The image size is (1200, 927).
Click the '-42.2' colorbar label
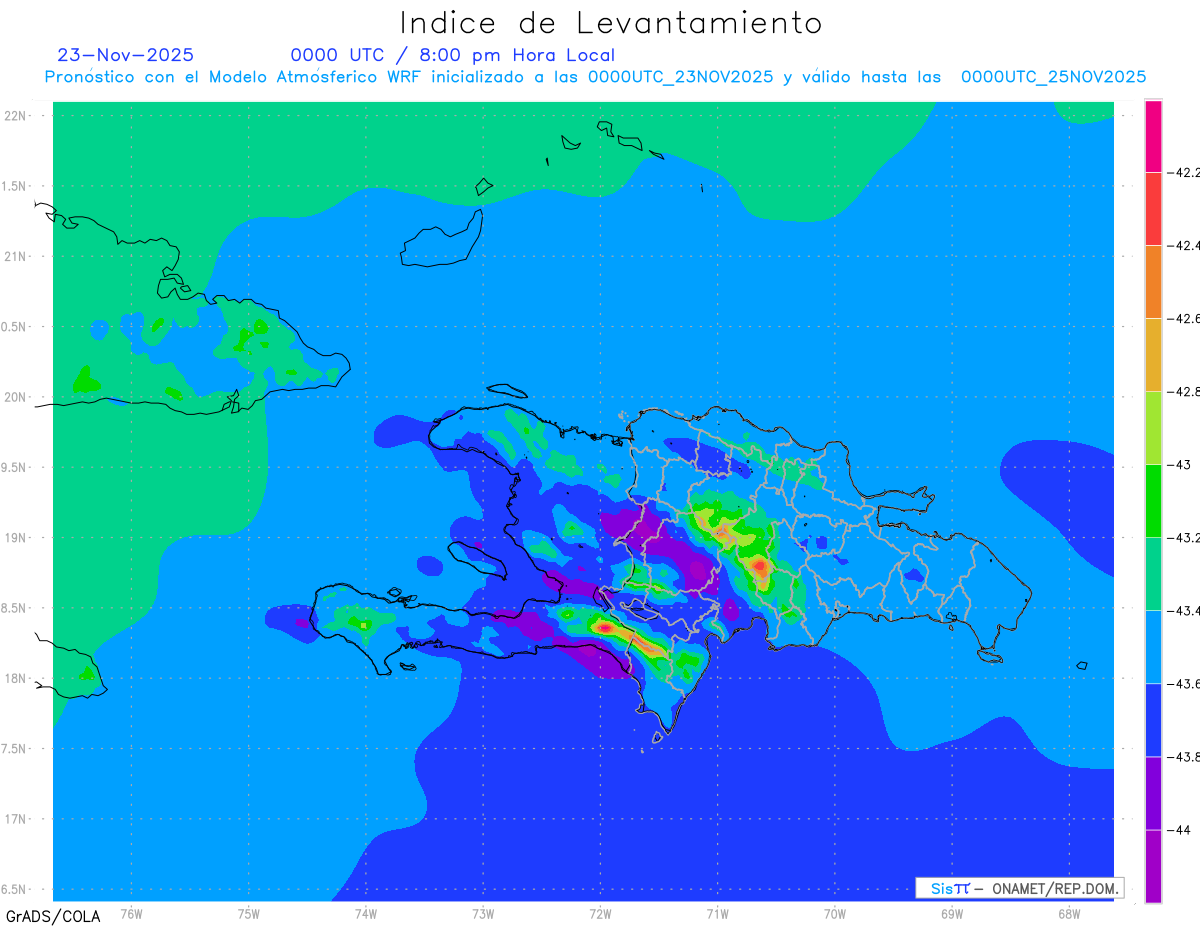click(1184, 172)
